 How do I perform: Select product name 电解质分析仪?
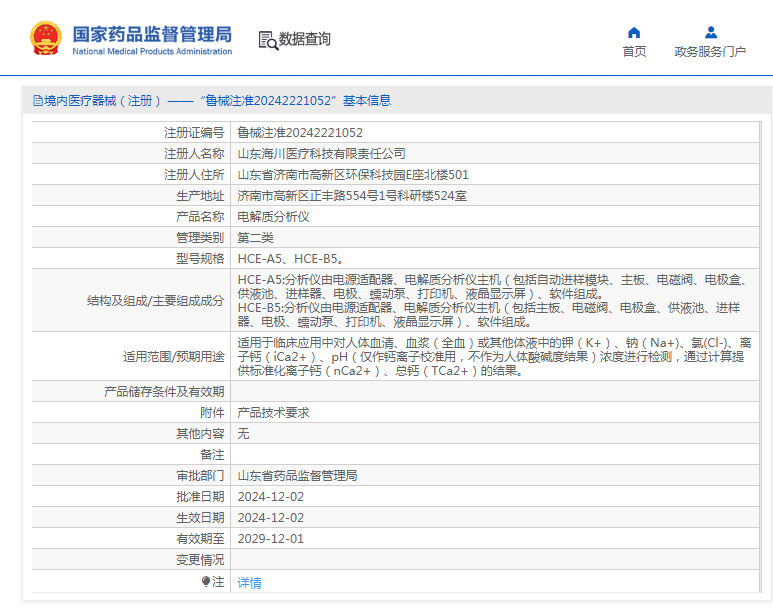point(273,217)
